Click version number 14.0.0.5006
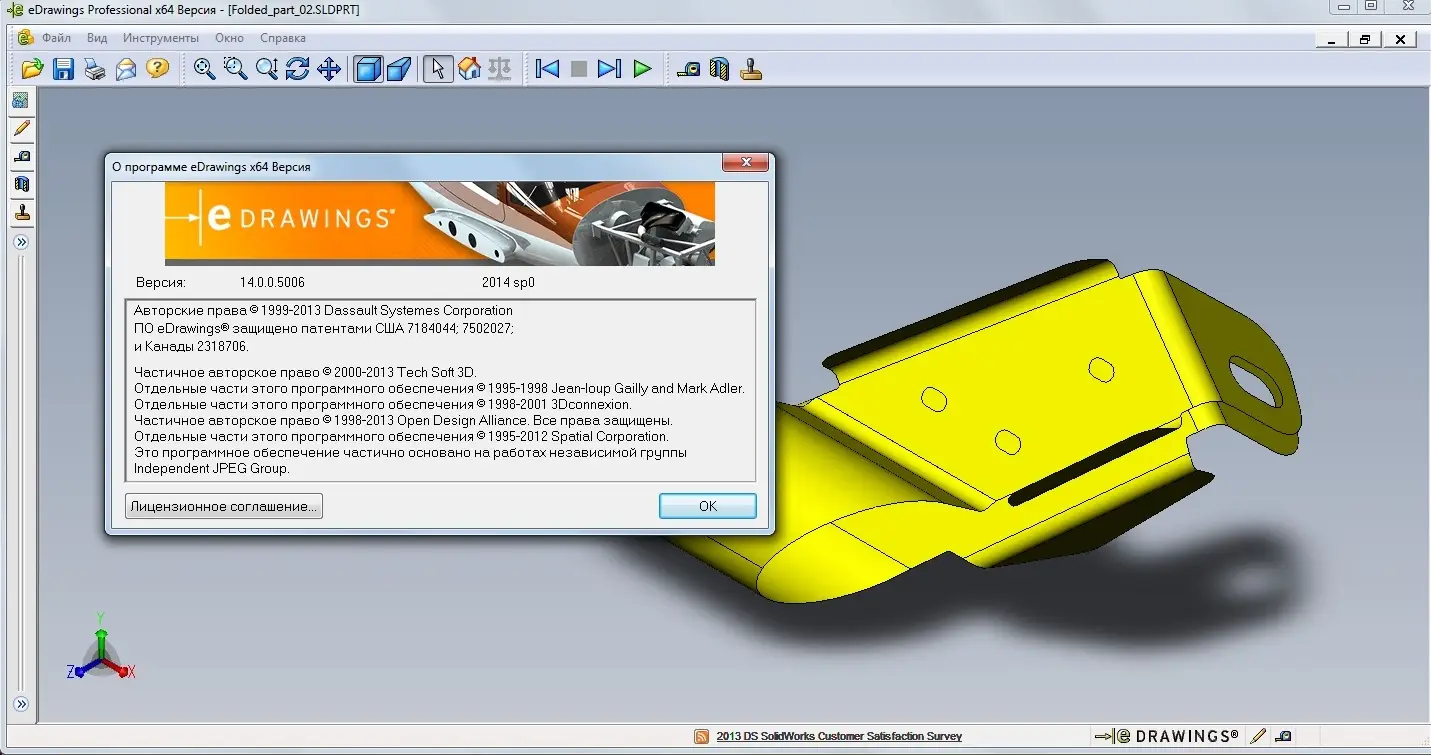Image resolution: width=1431 pixels, height=755 pixels. [x=272, y=282]
